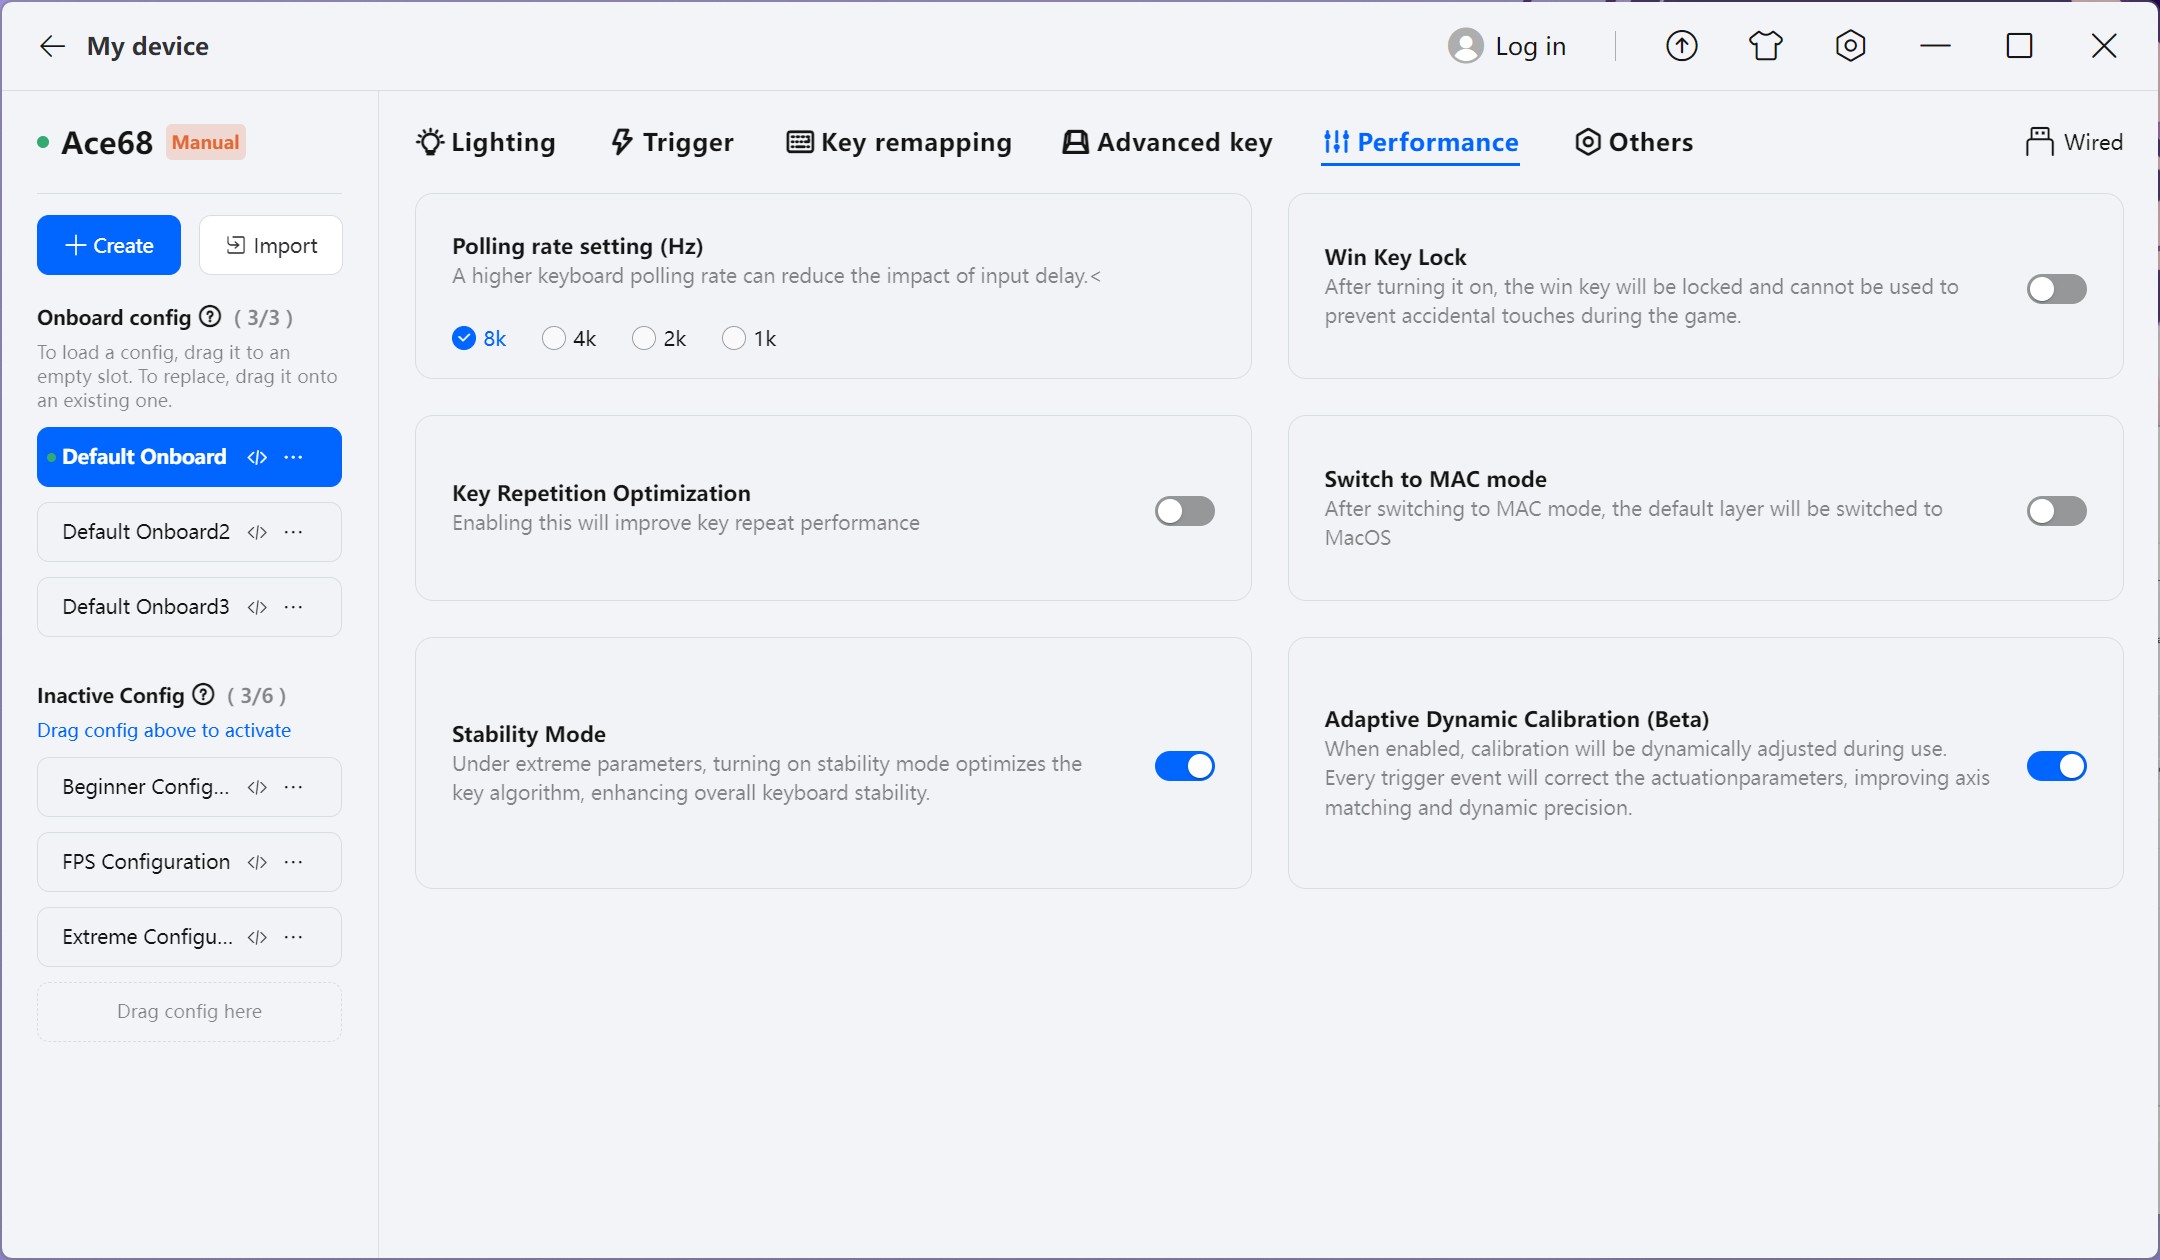Click the Create button

pos(109,245)
